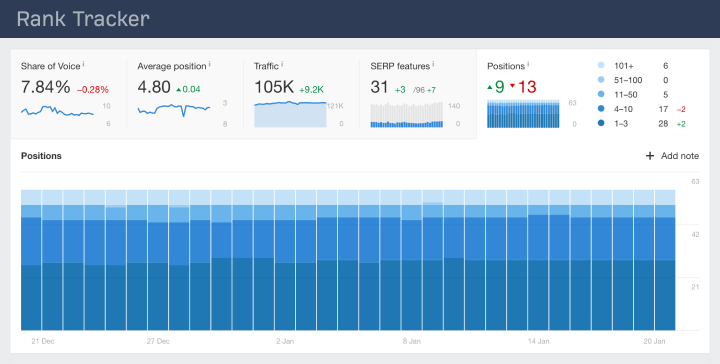Image resolution: width=720 pixels, height=364 pixels.
Task: Click the 20 Jan axis date label
Action: (654, 341)
